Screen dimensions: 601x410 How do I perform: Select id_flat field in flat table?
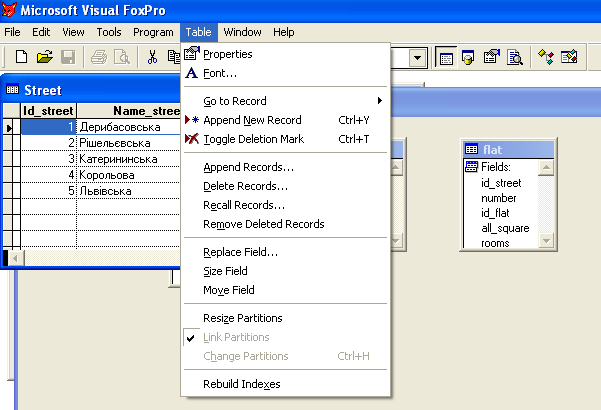[x=495, y=213]
